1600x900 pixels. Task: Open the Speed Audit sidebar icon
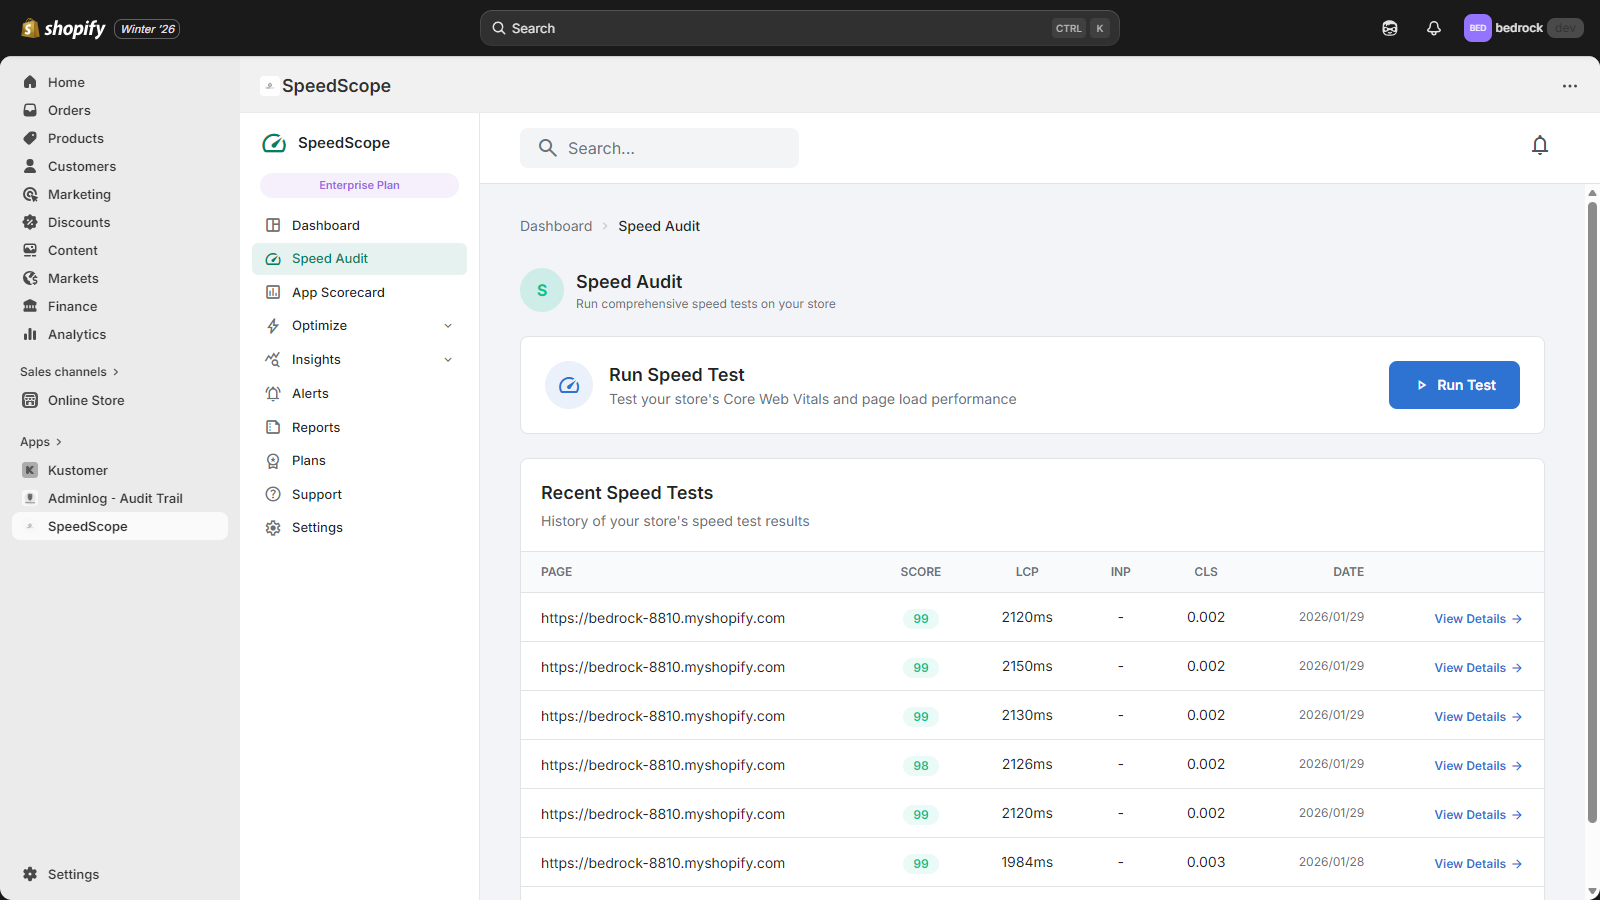[272, 258]
